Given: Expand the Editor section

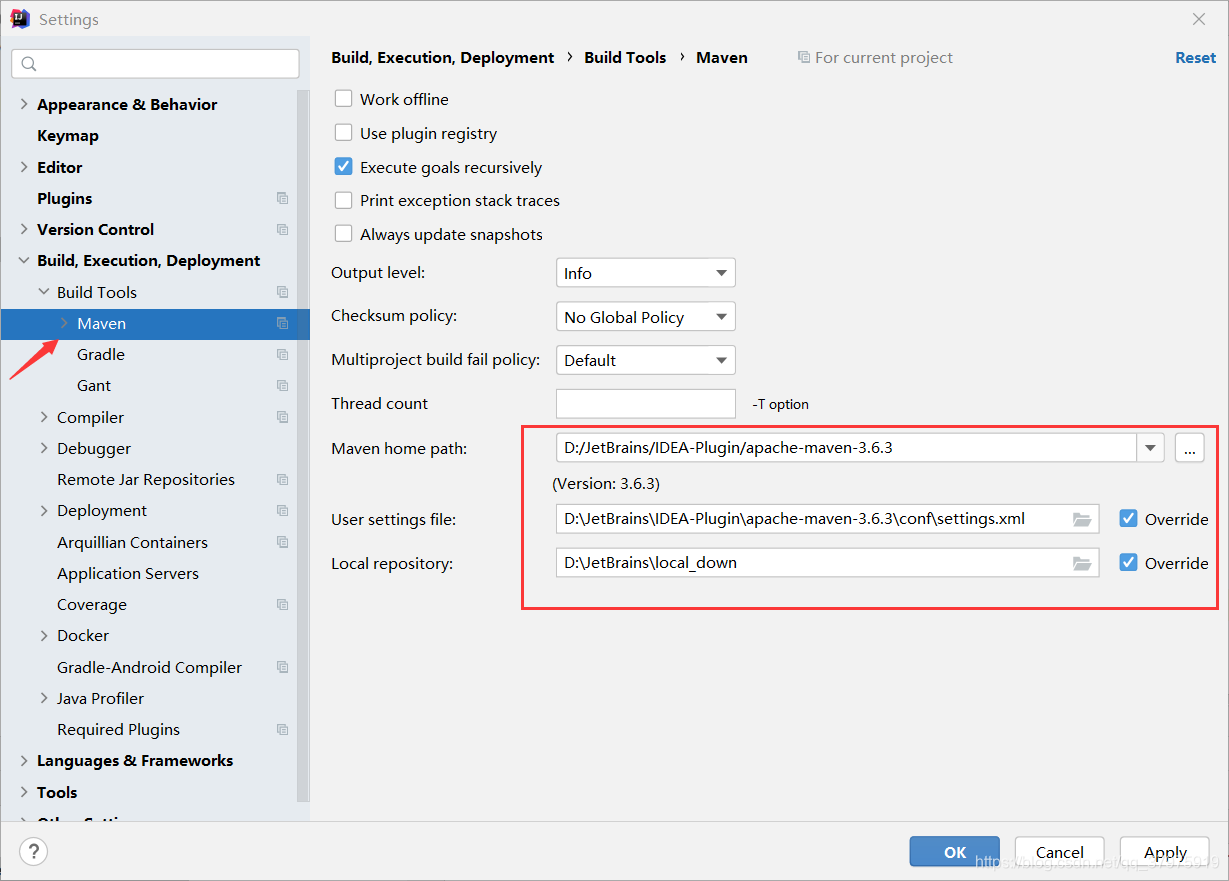Looking at the screenshot, I should 24,167.
